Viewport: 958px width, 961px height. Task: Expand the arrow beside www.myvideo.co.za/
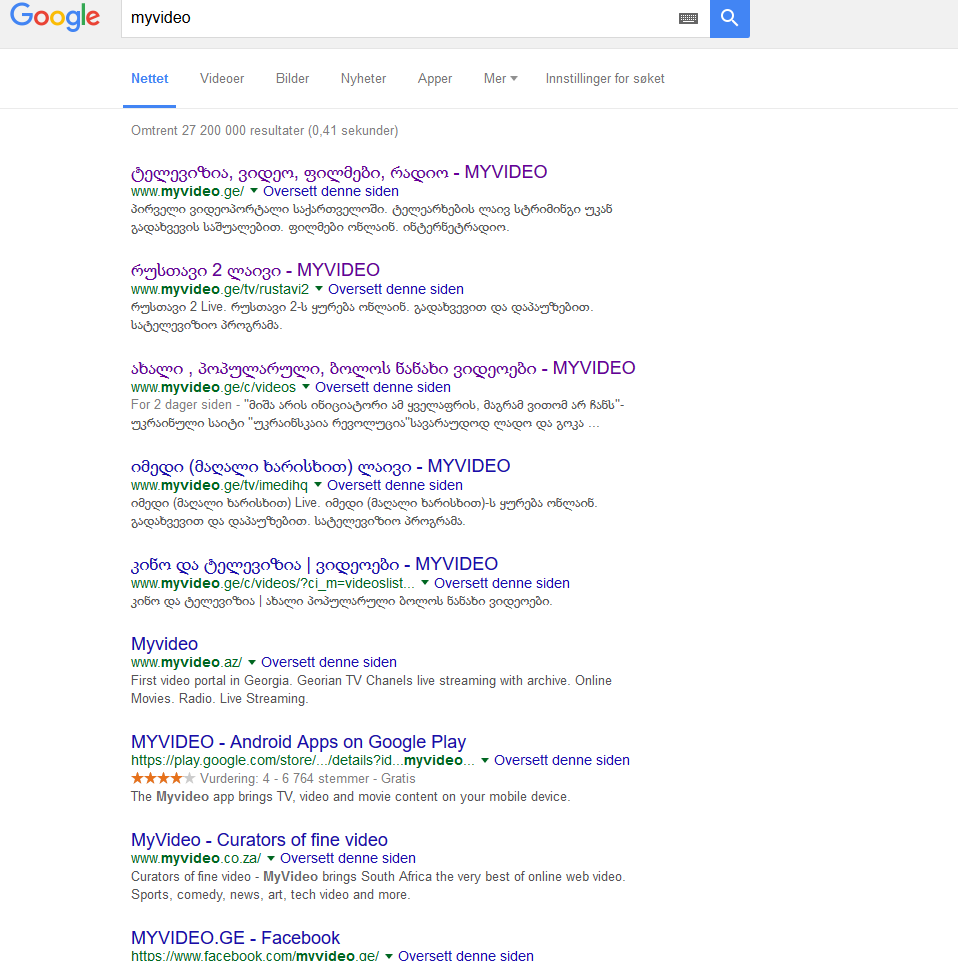(x=271, y=859)
